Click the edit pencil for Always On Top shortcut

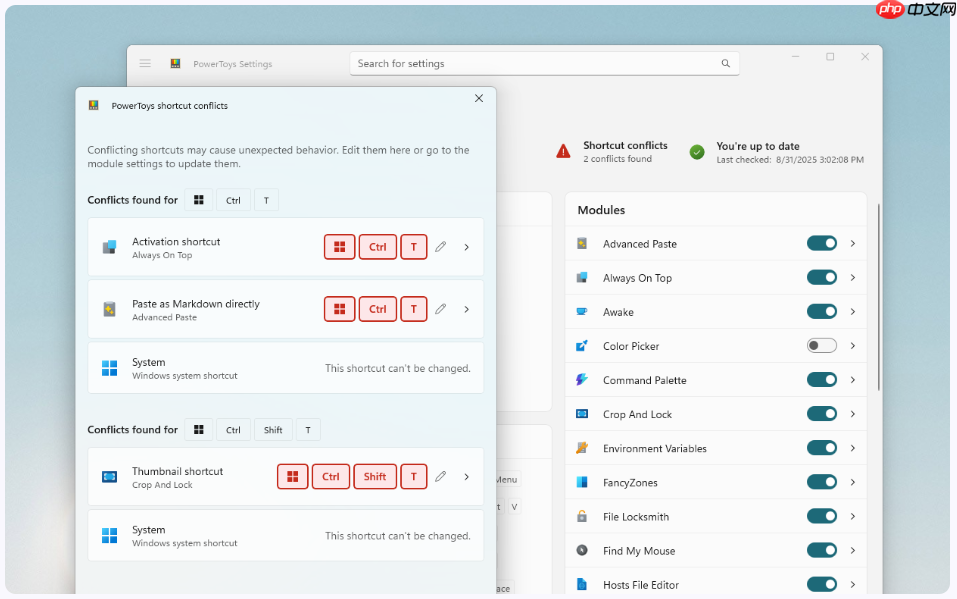[440, 247]
